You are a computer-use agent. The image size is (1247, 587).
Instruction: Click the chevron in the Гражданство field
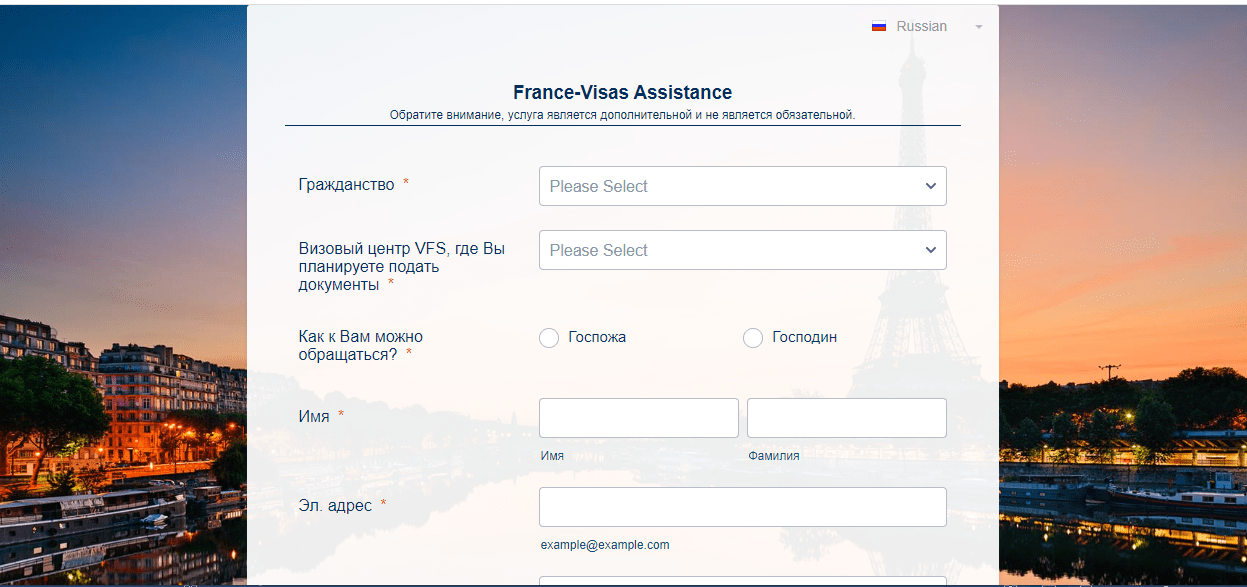pyautogui.click(x=931, y=186)
